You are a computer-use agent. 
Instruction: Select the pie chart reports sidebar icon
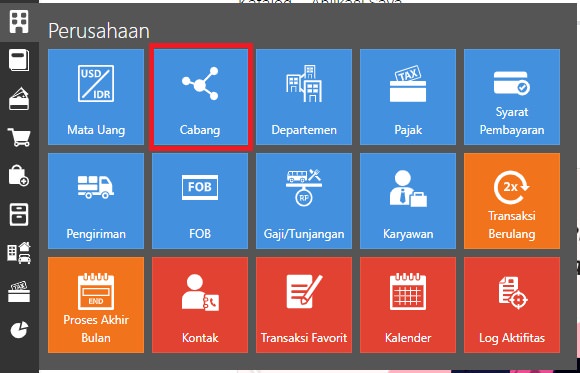pos(19,330)
